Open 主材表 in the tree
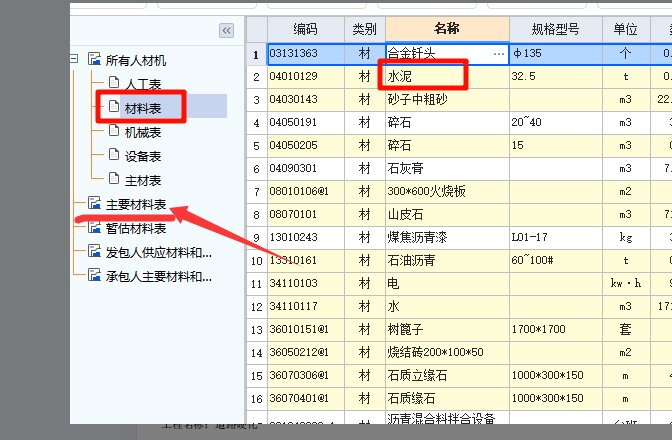This screenshot has height=440, width=672. [143, 180]
